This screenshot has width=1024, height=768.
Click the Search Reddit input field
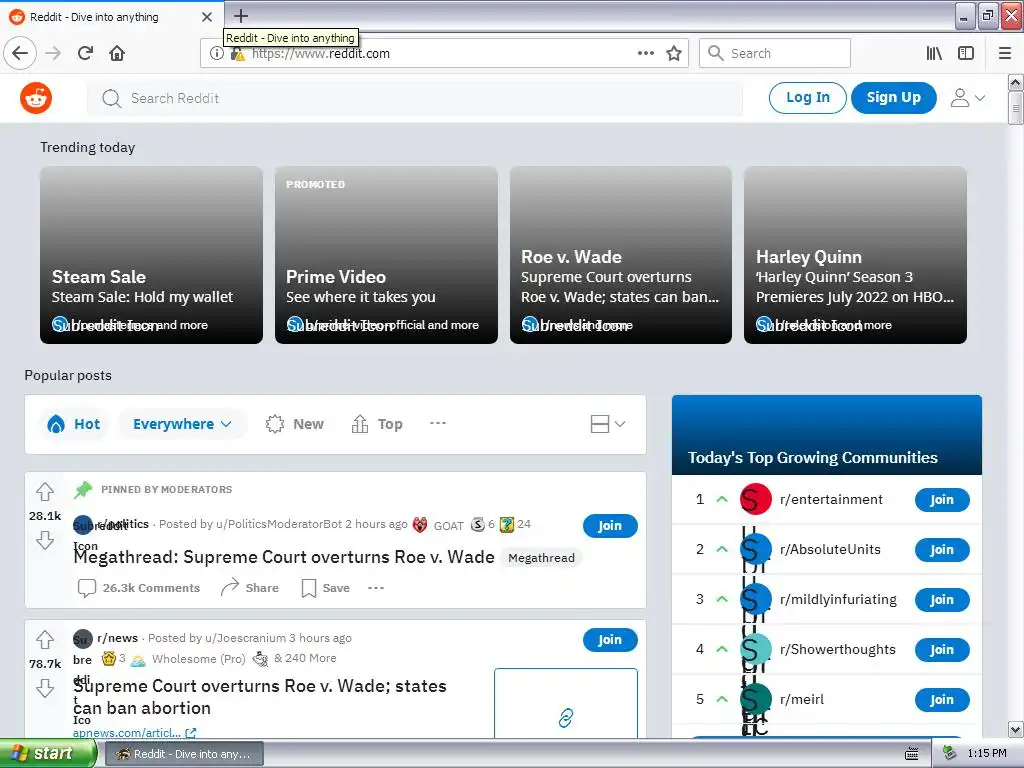(x=415, y=99)
